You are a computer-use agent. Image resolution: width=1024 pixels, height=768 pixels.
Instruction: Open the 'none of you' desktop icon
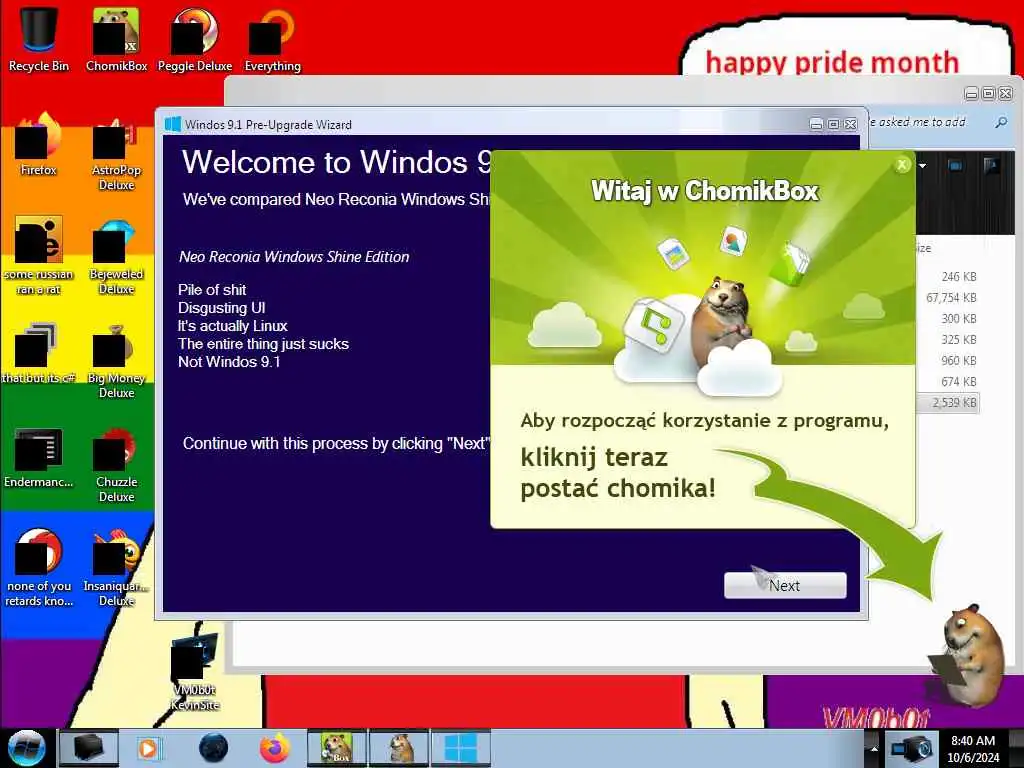pos(39,567)
